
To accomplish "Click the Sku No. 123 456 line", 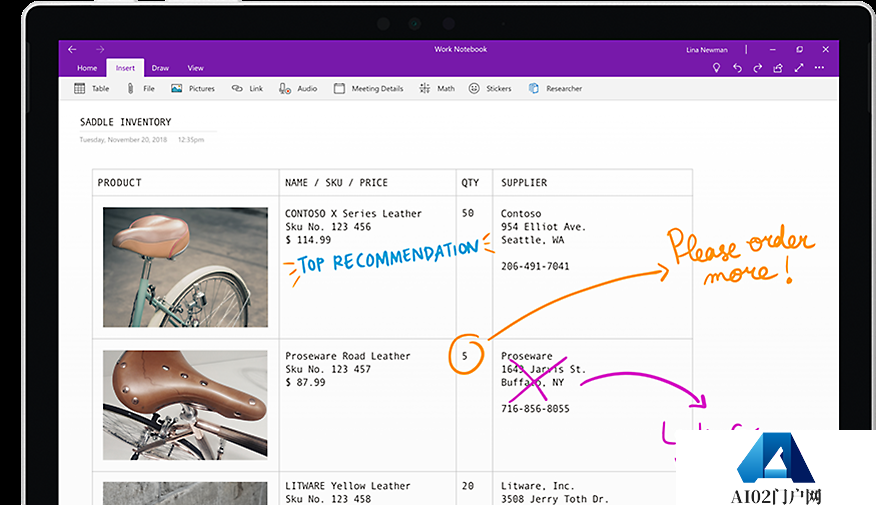I will [x=328, y=227].
